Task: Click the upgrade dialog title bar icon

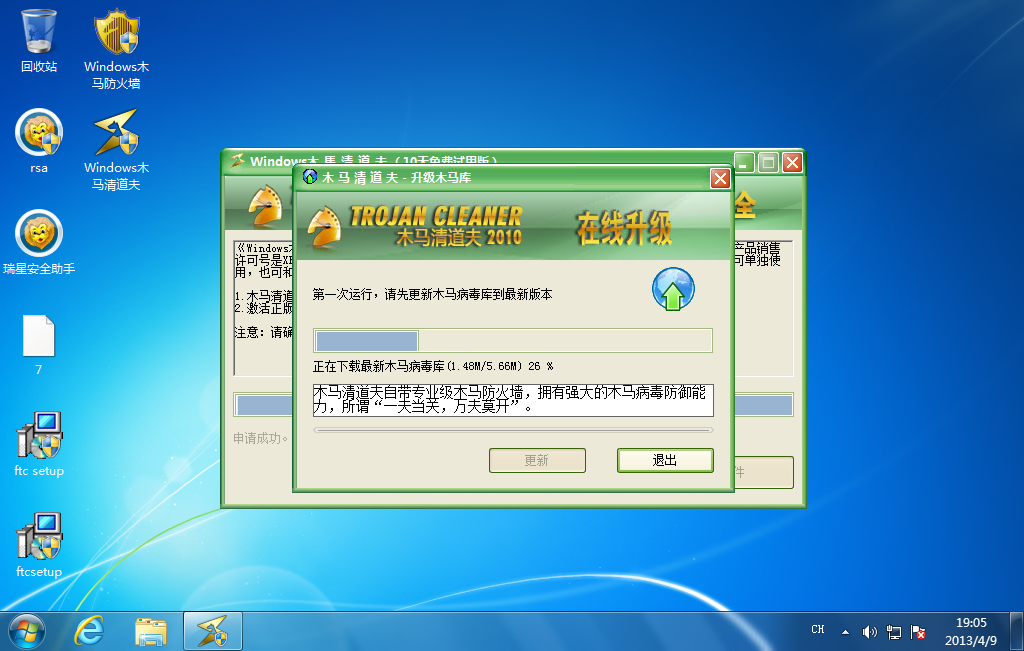Action: pos(310,177)
